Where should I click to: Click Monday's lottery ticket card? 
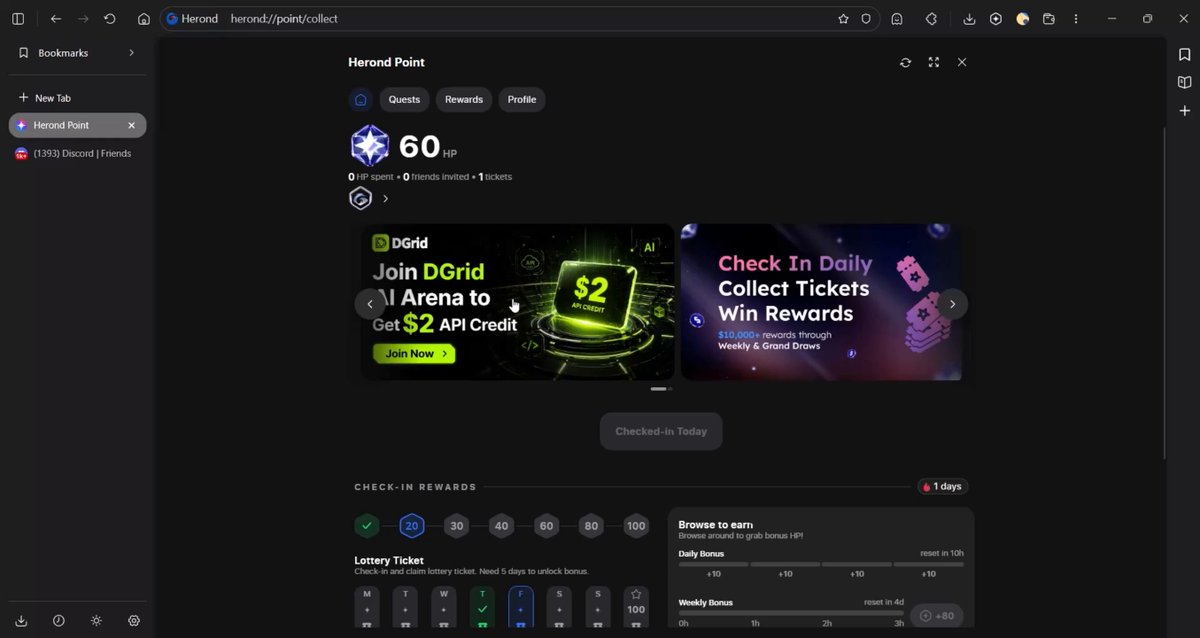[x=367, y=607]
